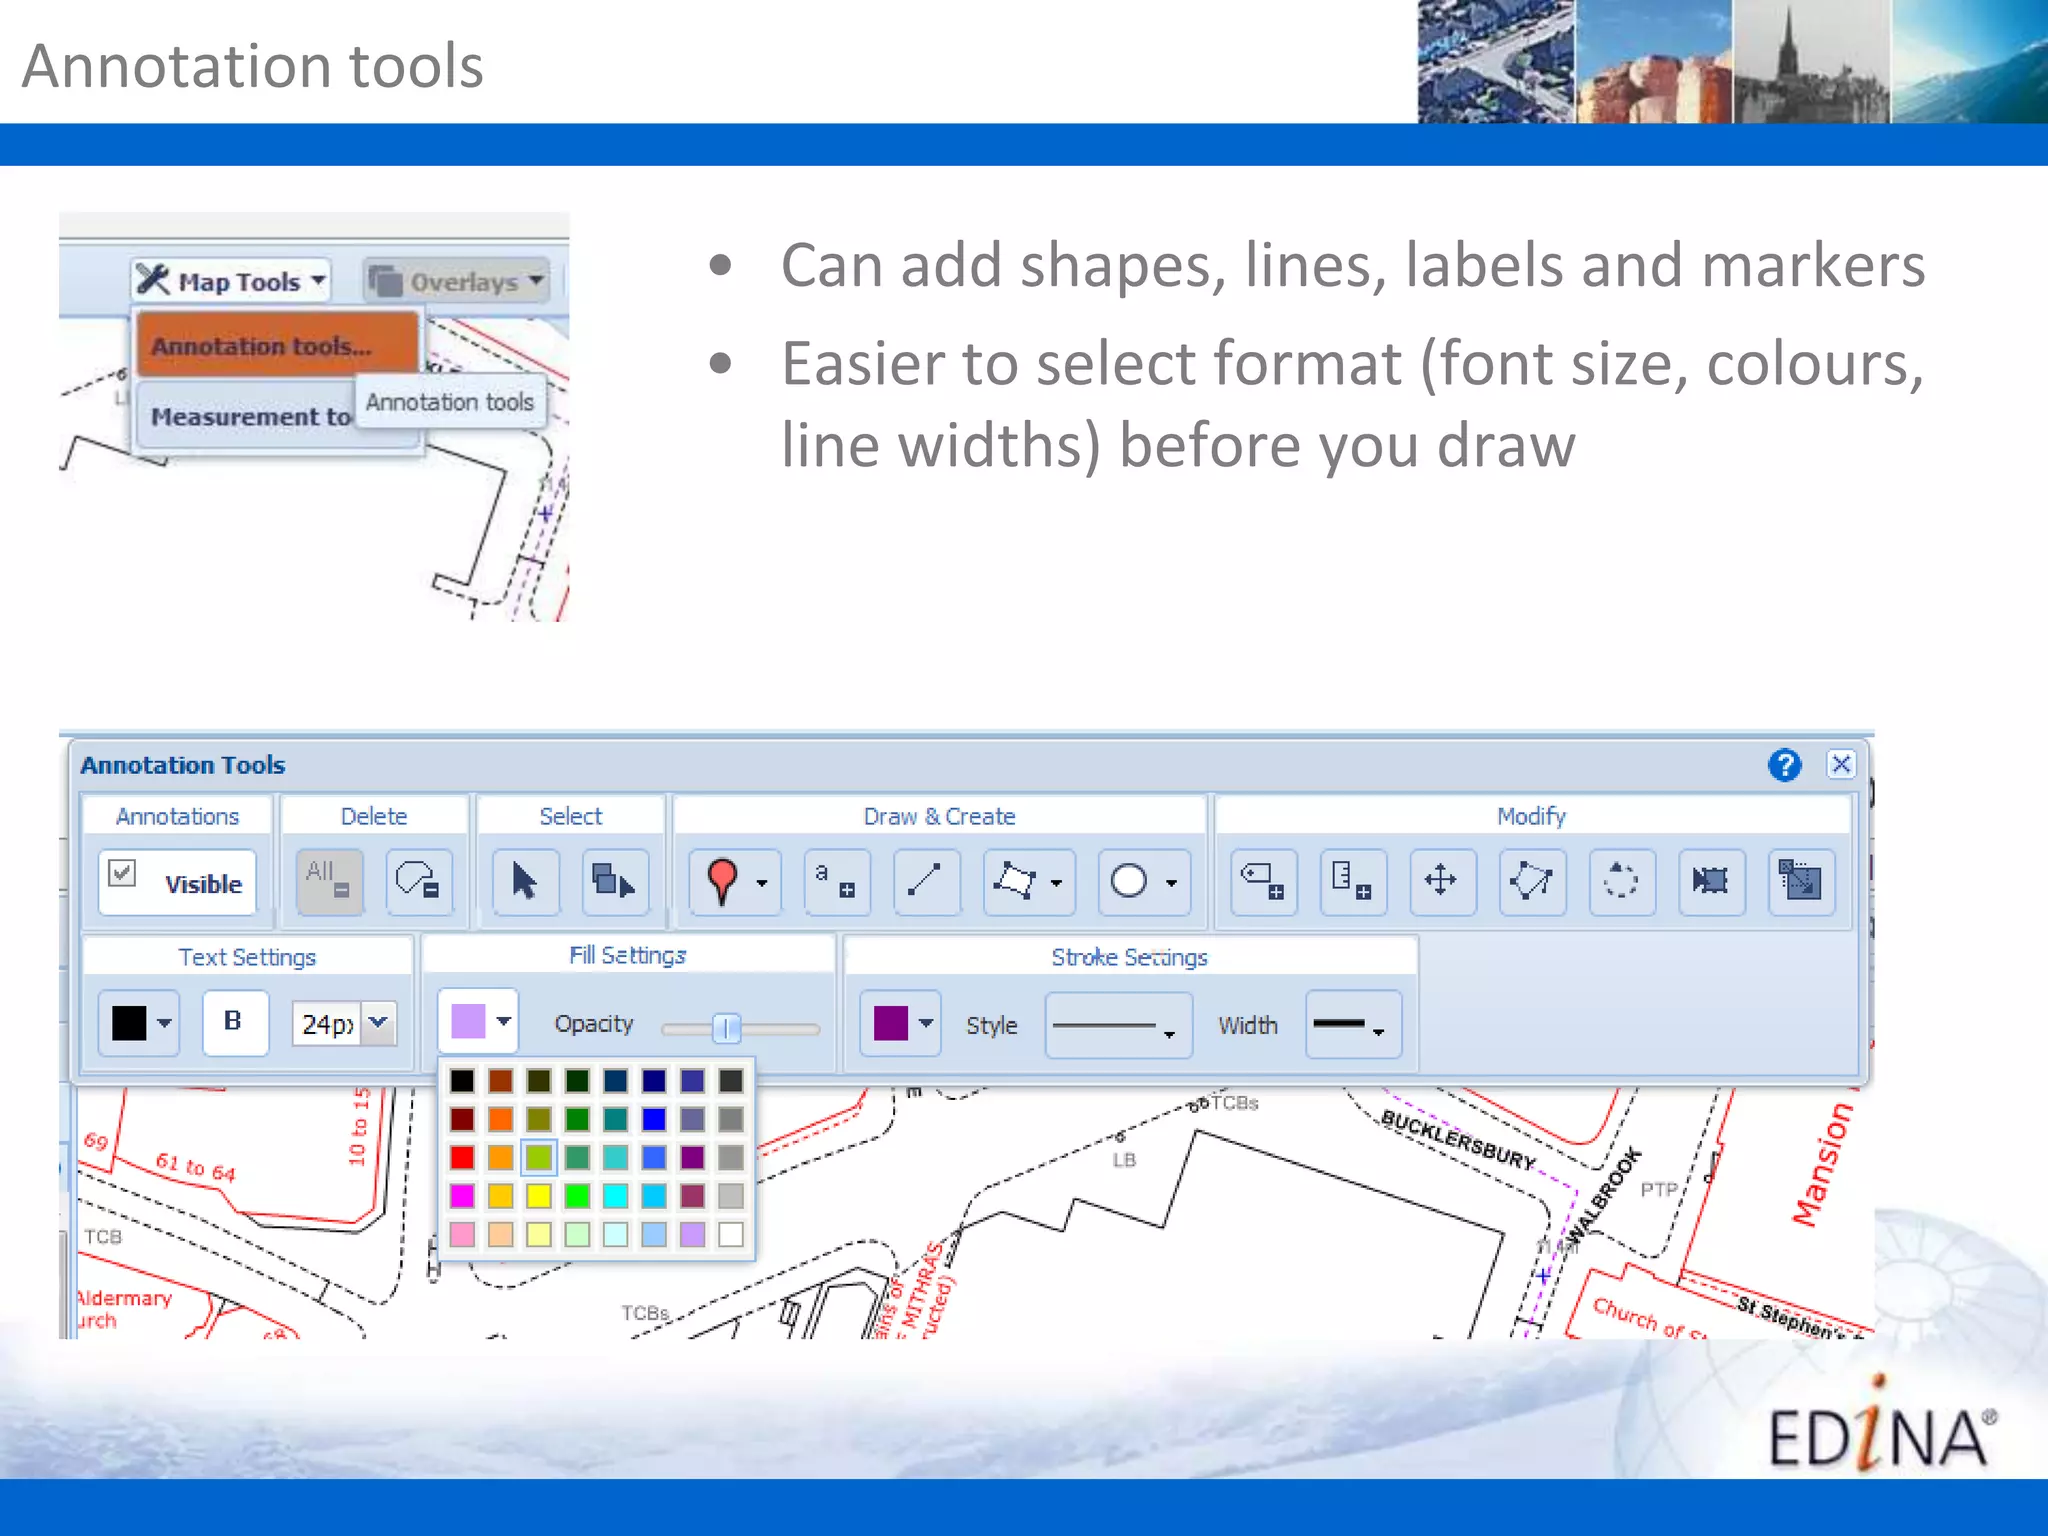2048x1536 pixels.
Task: Choose the multi-select shapes tool
Action: (615, 881)
